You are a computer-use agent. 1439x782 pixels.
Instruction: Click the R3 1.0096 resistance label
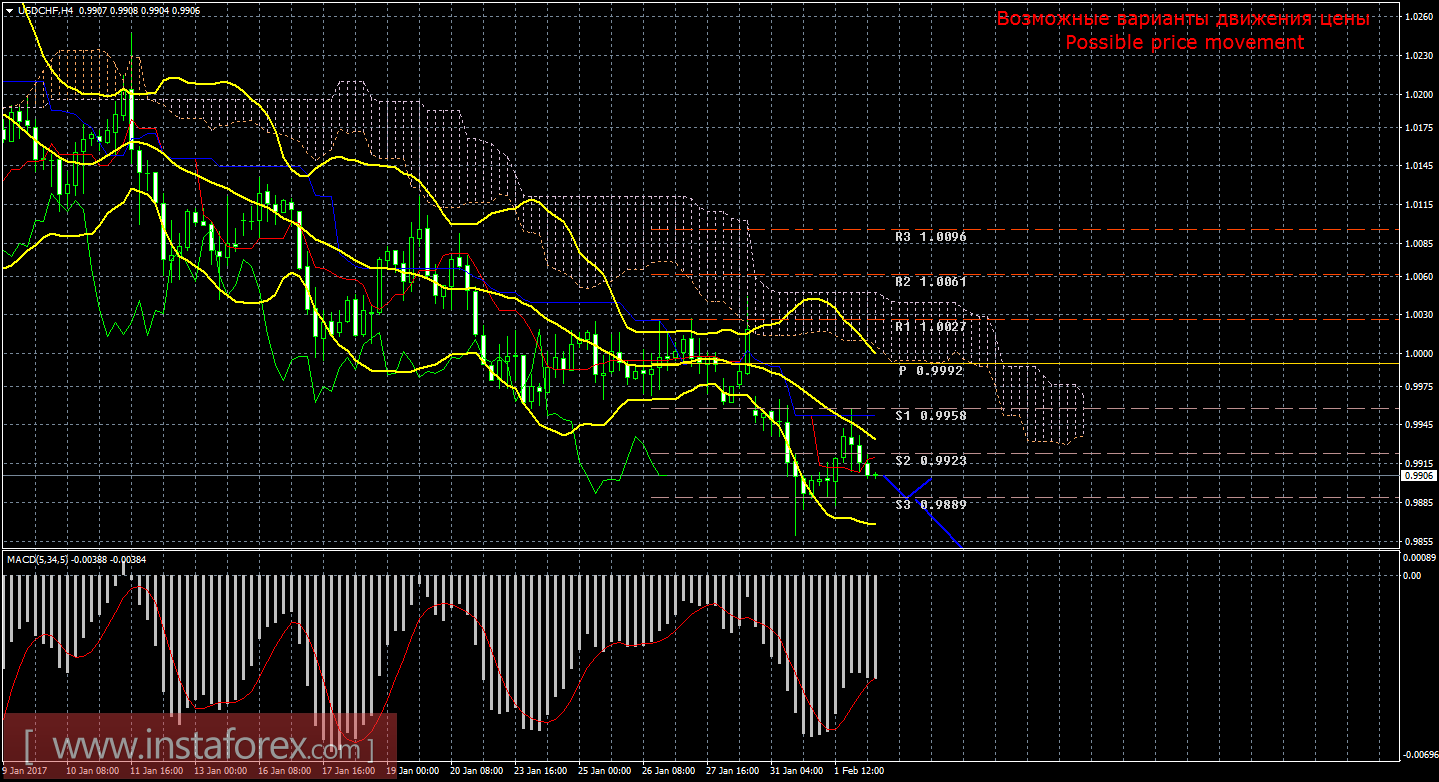930,237
